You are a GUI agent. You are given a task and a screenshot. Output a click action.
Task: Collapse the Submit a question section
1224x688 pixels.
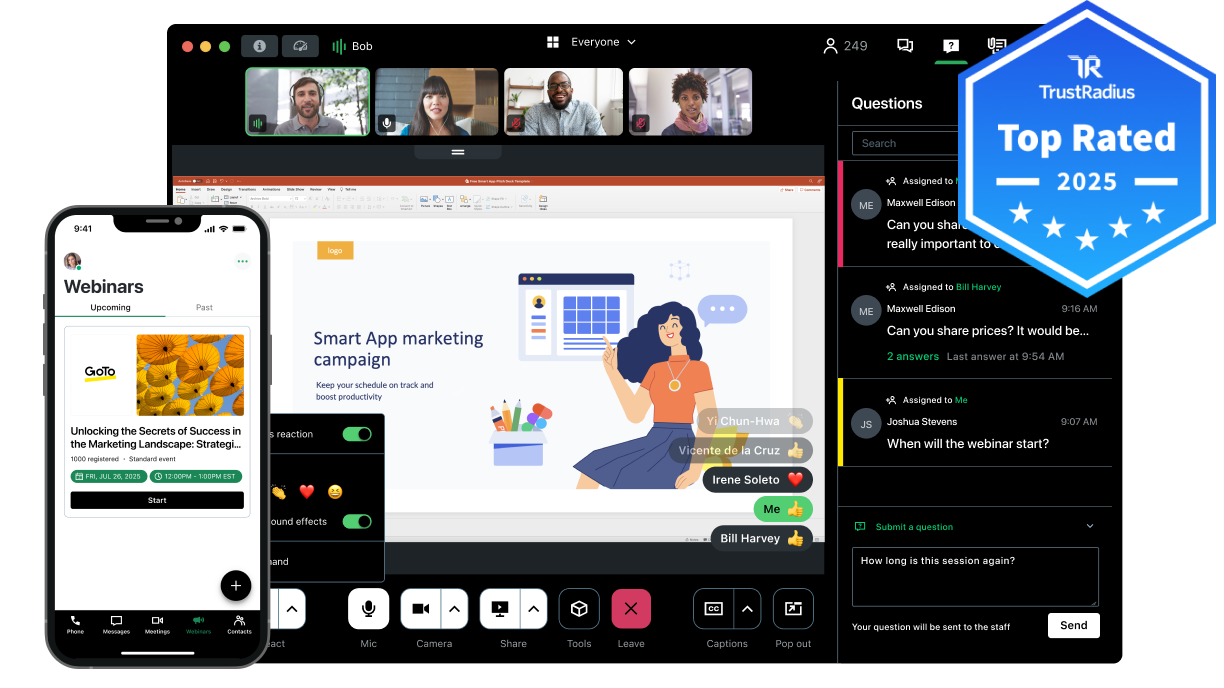1091,526
